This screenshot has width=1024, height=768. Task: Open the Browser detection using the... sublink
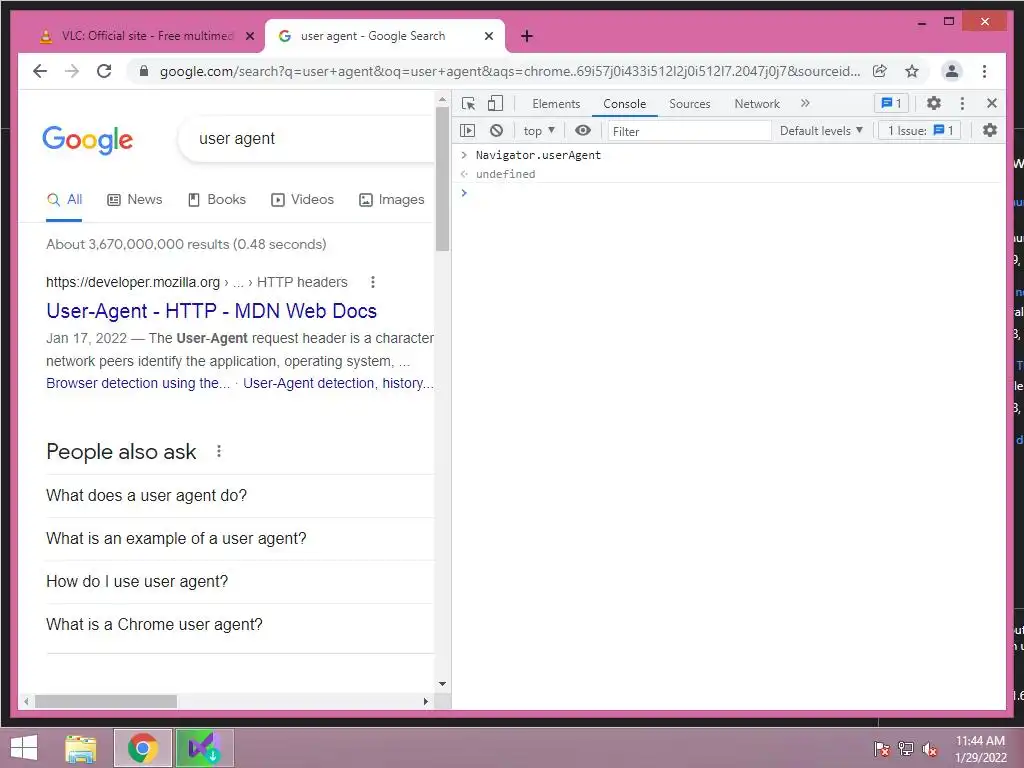point(138,383)
